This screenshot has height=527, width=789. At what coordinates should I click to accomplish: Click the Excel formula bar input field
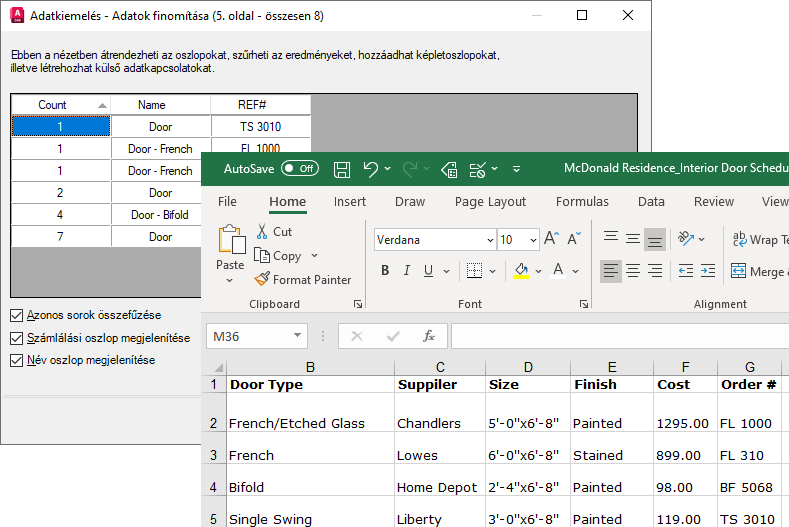[x=620, y=336]
